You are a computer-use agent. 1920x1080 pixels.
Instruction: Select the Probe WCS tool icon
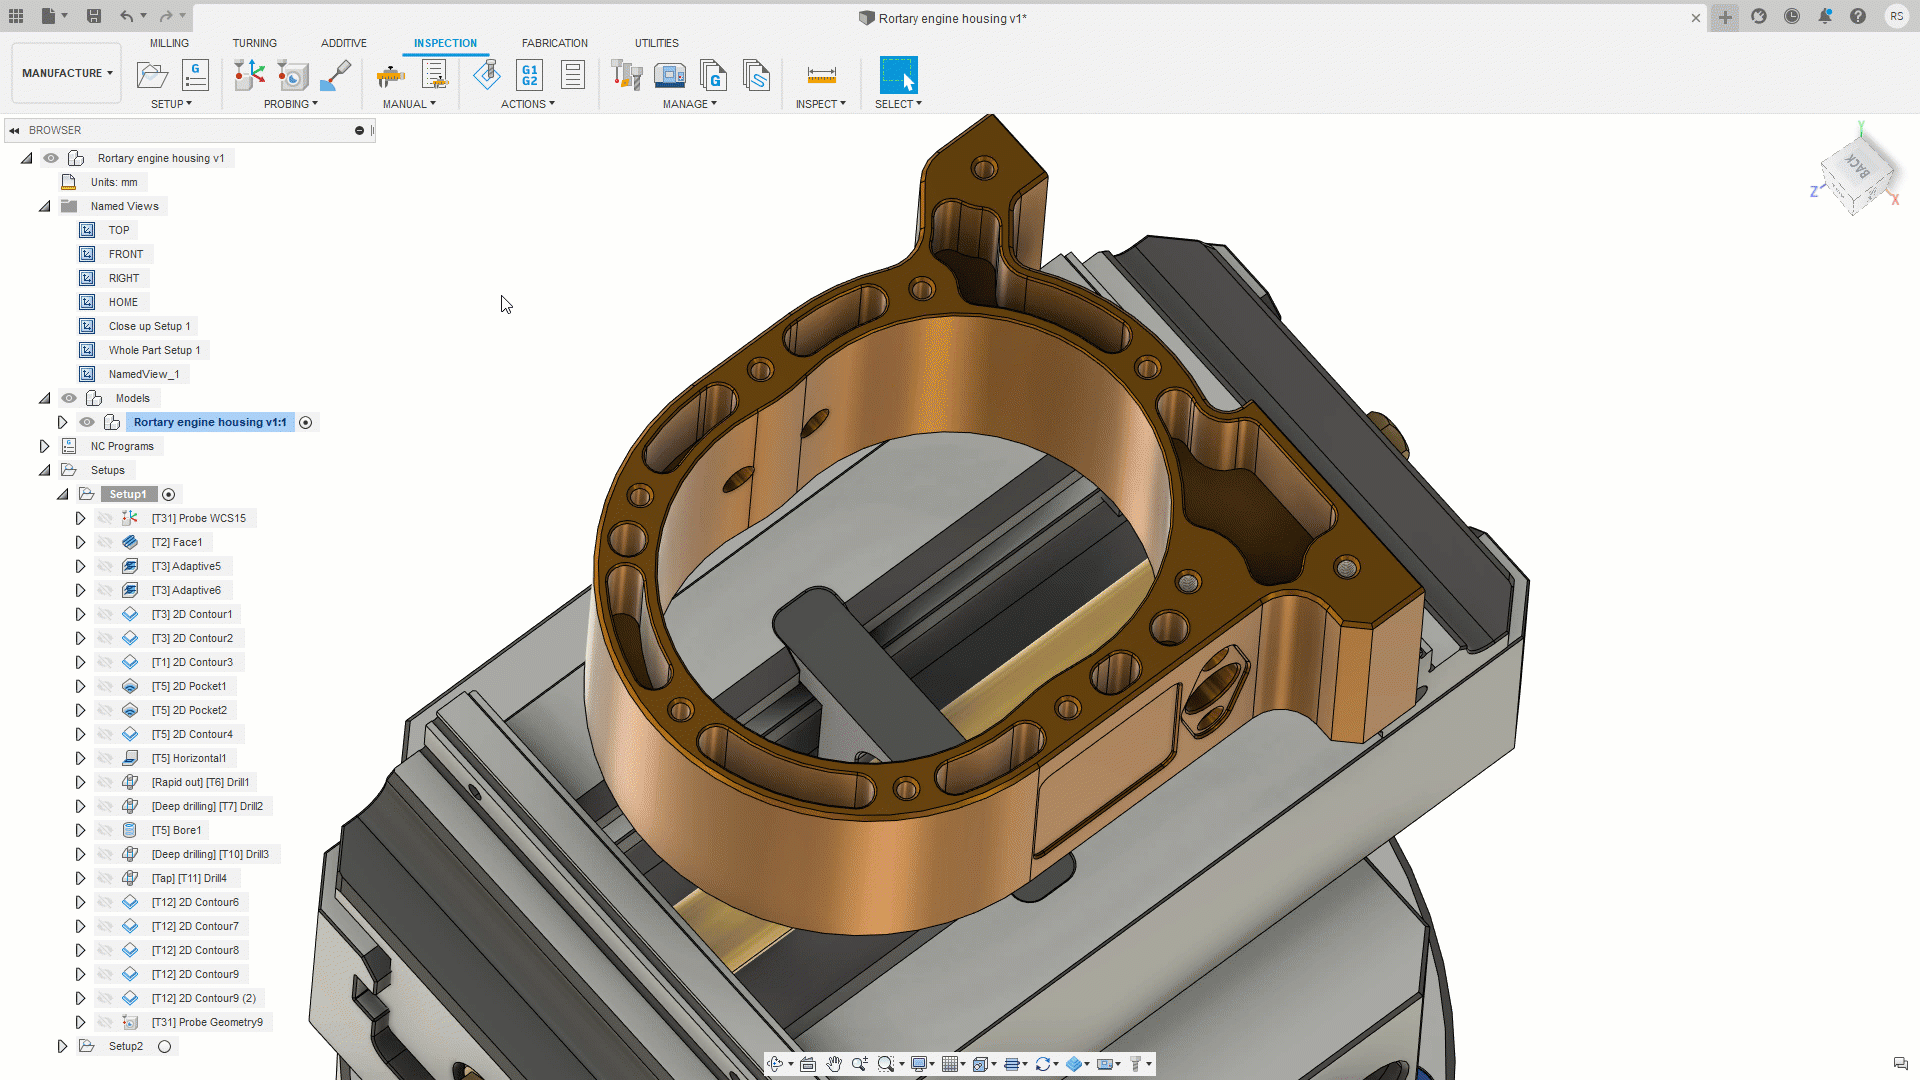pos(249,75)
